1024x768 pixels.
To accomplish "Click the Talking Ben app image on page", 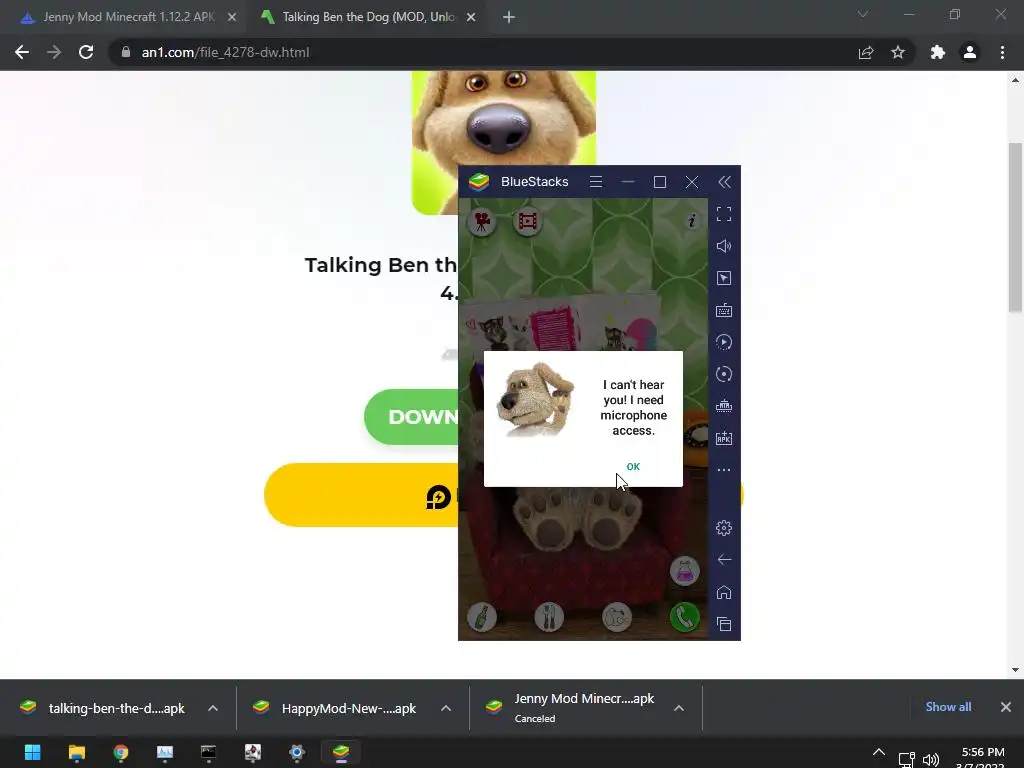I will pos(504,118).
